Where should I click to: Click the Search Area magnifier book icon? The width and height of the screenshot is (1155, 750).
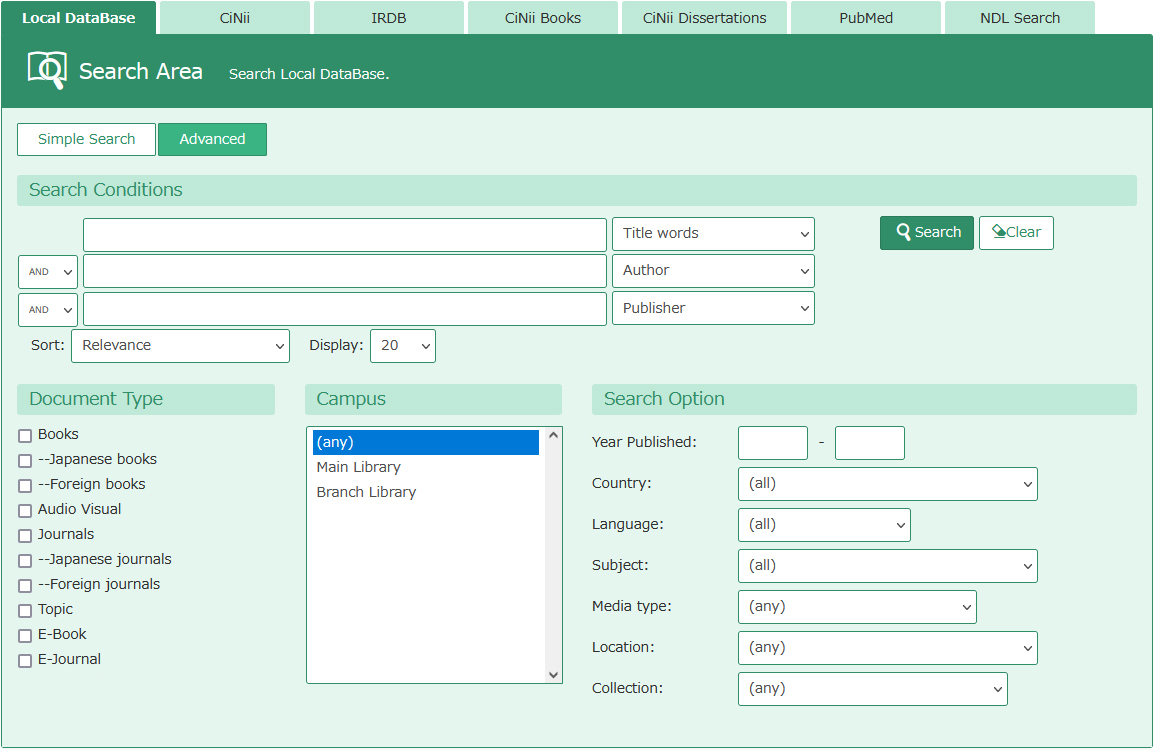(47, 70)
